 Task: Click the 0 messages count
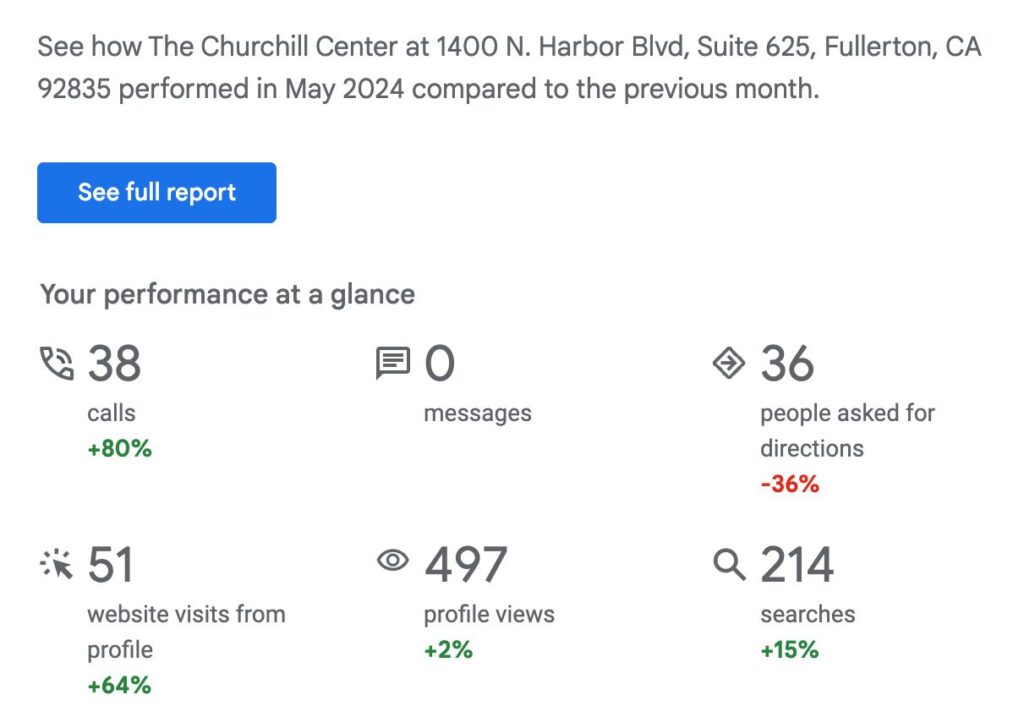[x=440, y=364]
